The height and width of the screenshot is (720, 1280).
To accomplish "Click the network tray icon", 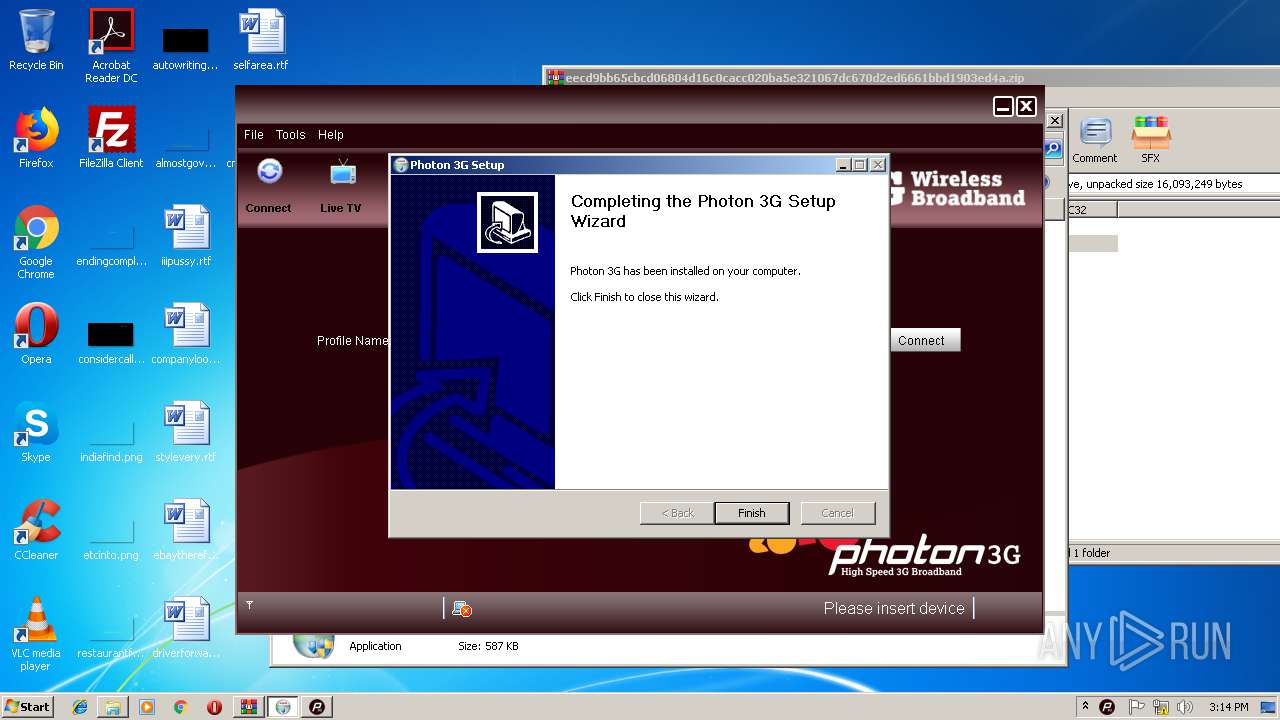I will (1160, 707).
